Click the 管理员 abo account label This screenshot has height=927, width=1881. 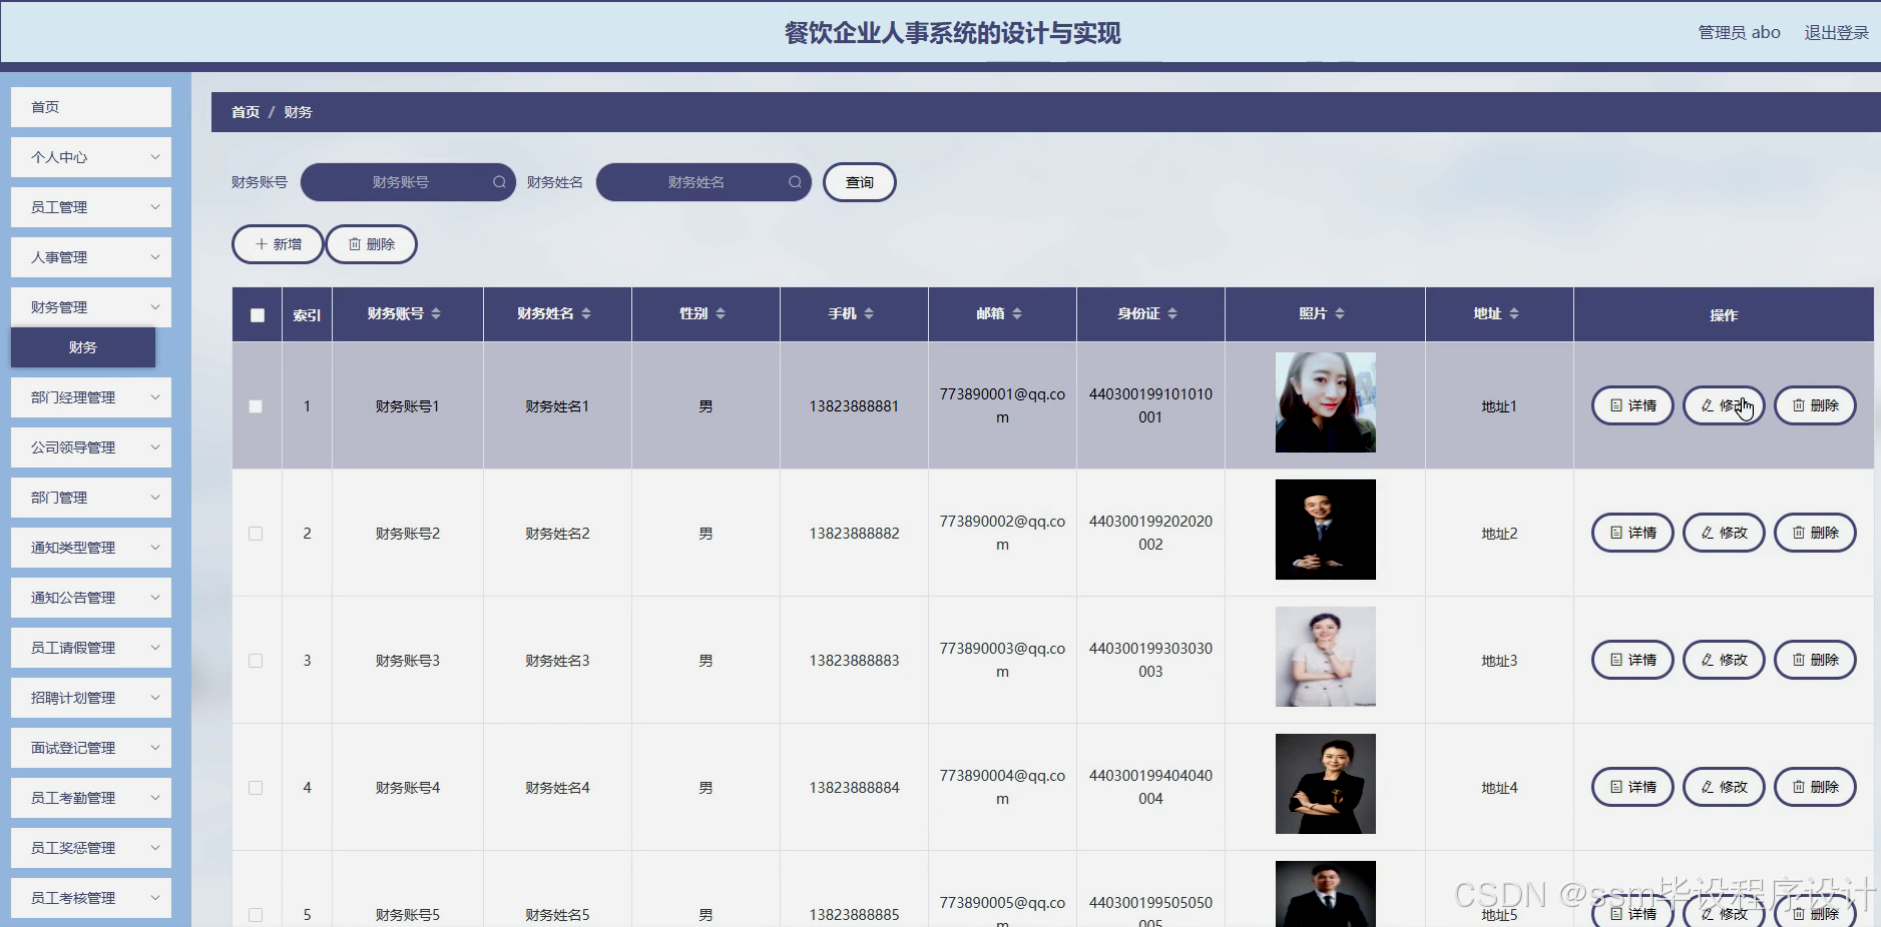click(x=1739, y=32)
